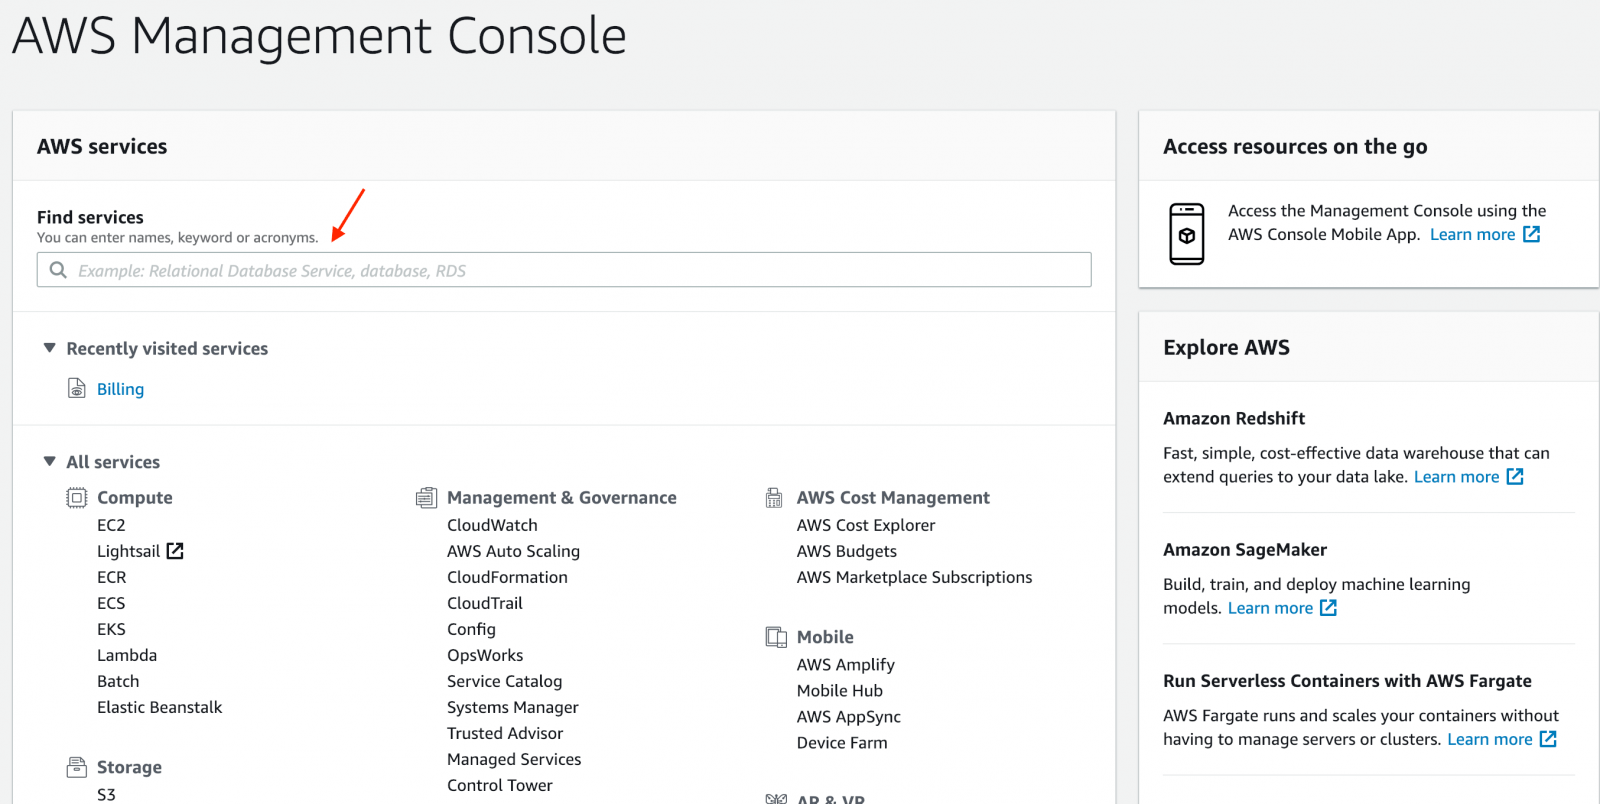Click the Management & Governance heading
This screenshot has width=1600, height=804.
point(562,497)
